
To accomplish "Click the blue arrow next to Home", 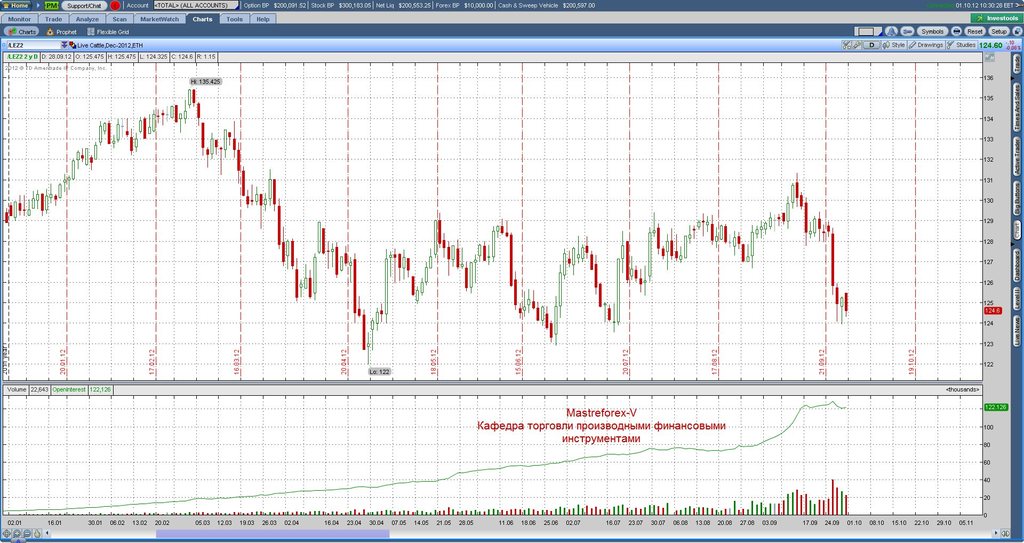I will coord(37,5).
